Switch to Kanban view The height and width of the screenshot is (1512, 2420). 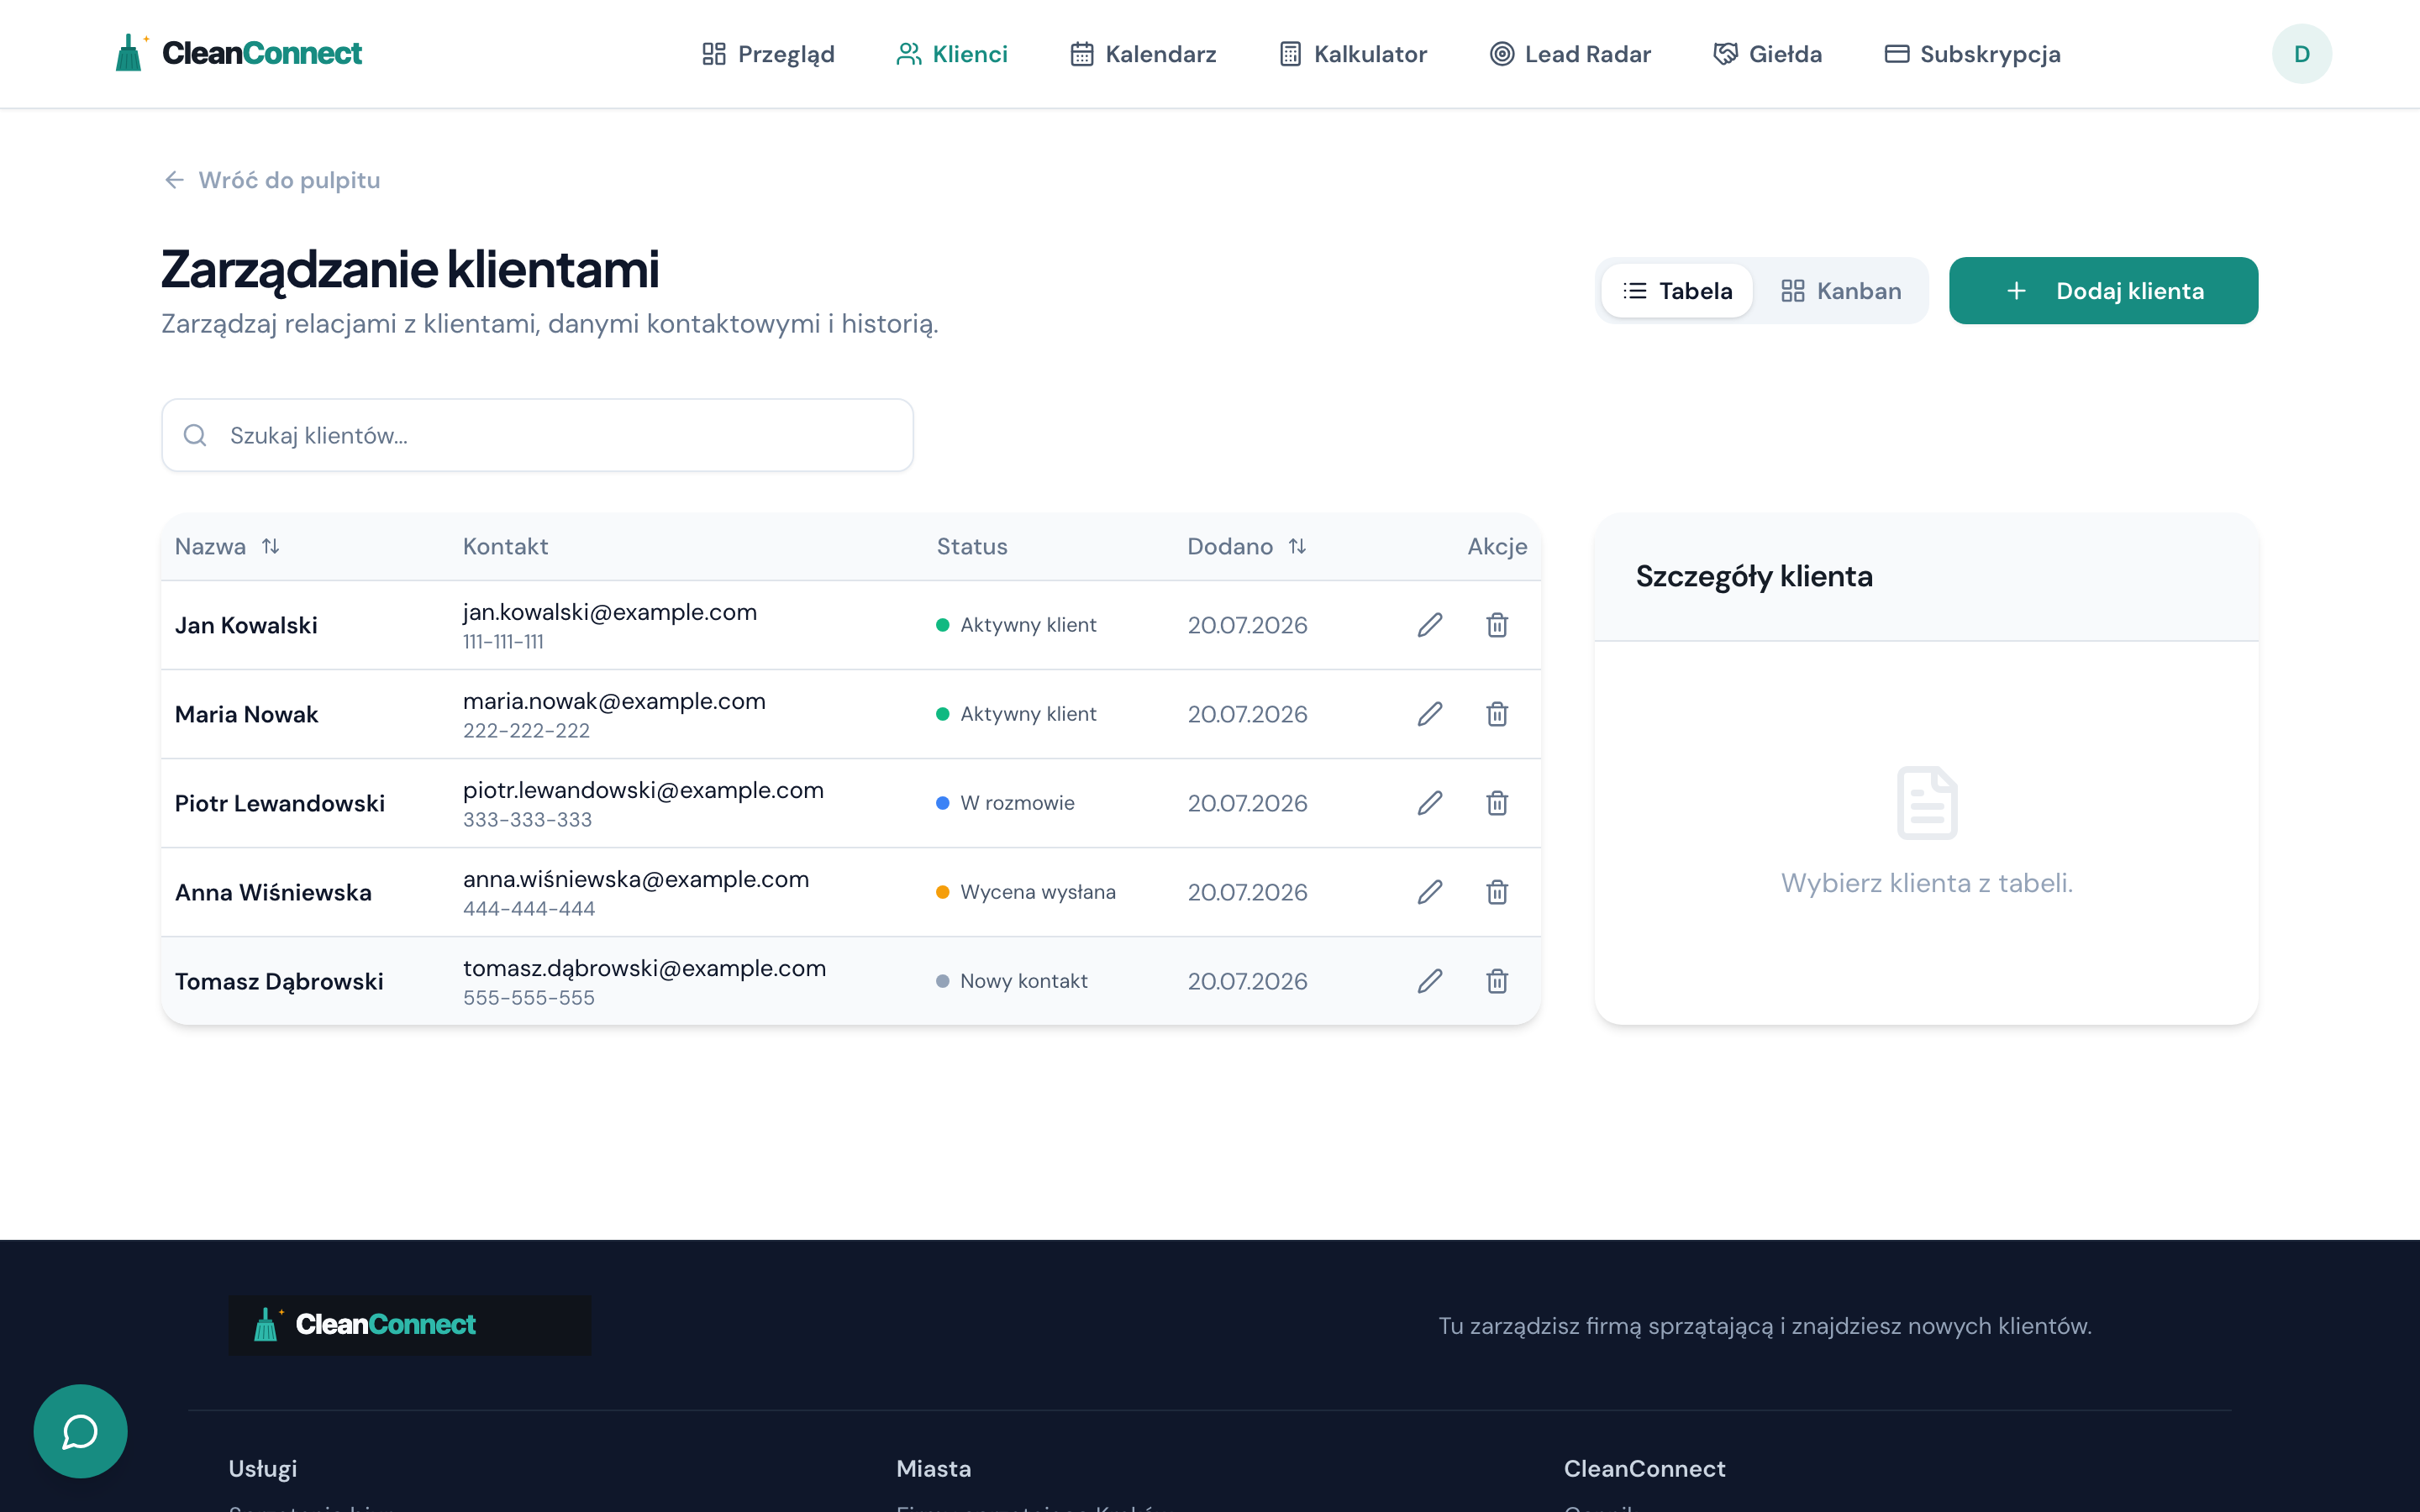(1841, 291)
